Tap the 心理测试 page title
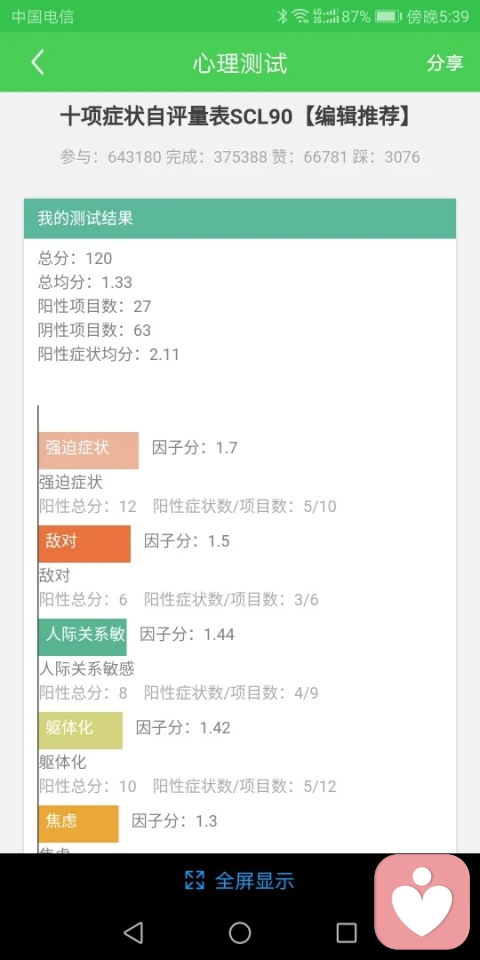 240,63
